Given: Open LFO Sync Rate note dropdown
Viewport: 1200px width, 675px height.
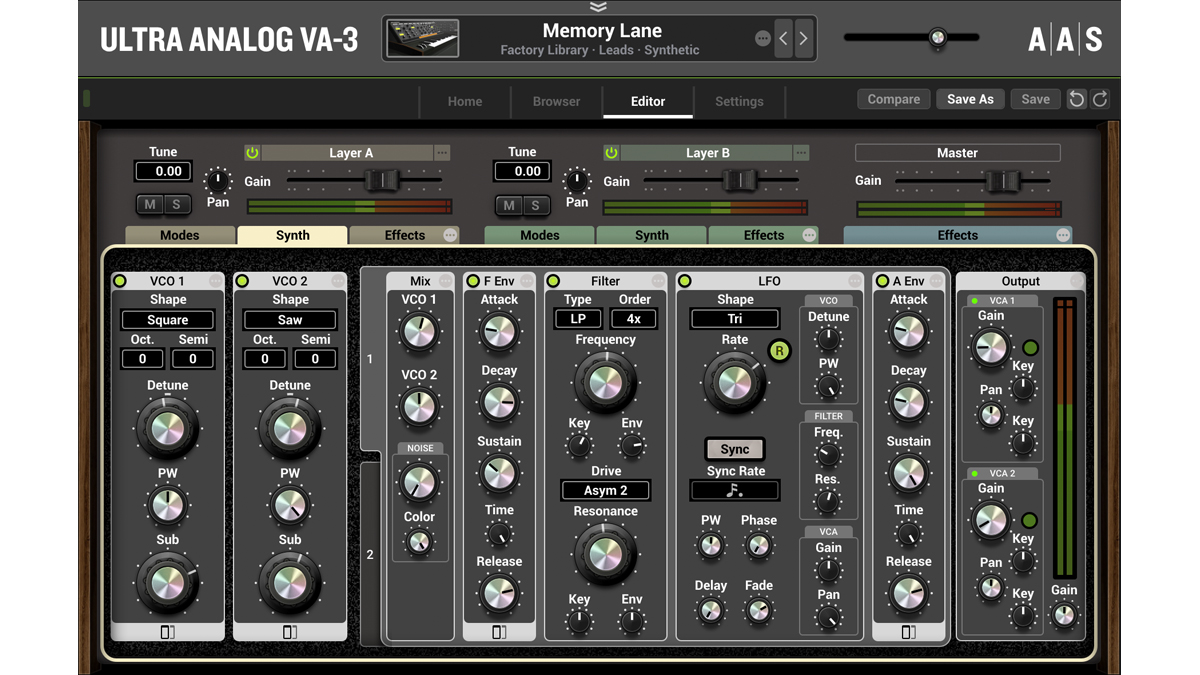Looking at the screenshot, I should coord(735,490).
